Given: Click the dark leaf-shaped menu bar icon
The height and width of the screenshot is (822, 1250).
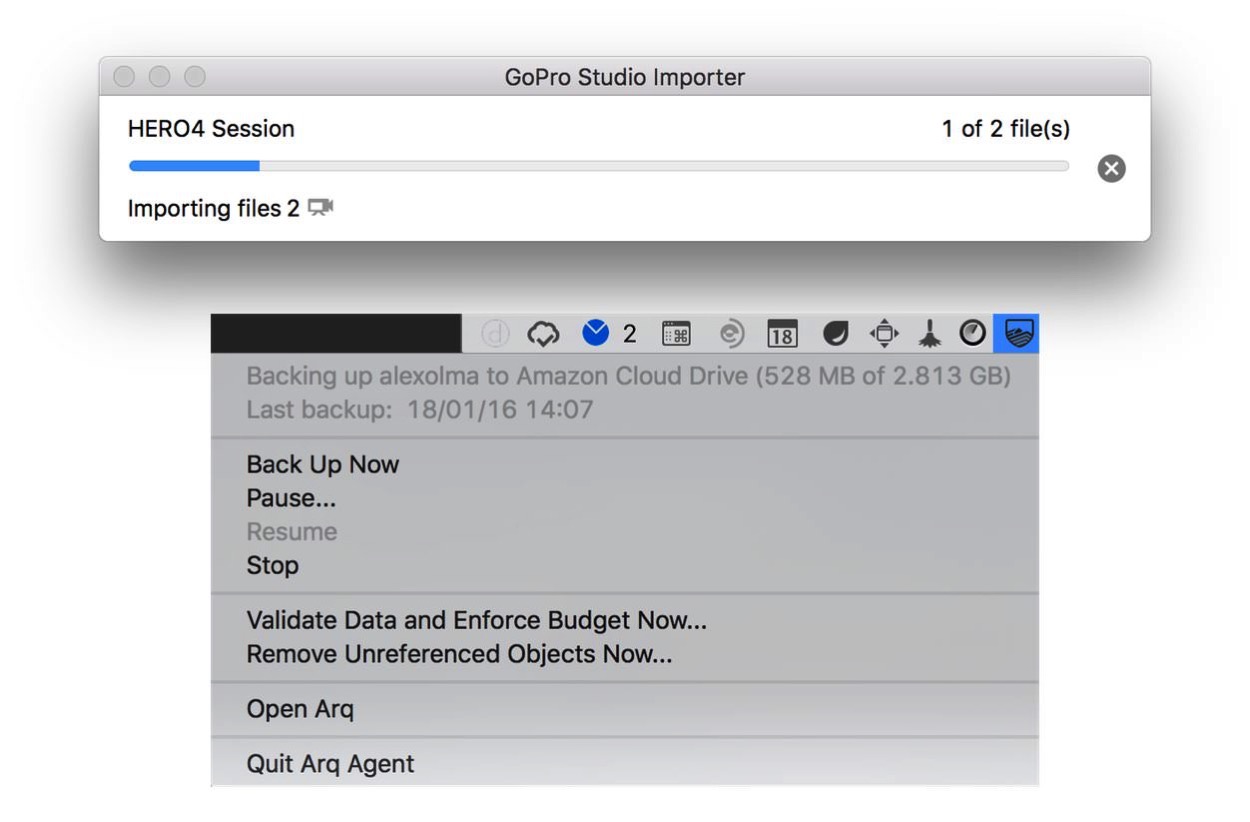Looking at the screenshot, I should tap(834, 334).
